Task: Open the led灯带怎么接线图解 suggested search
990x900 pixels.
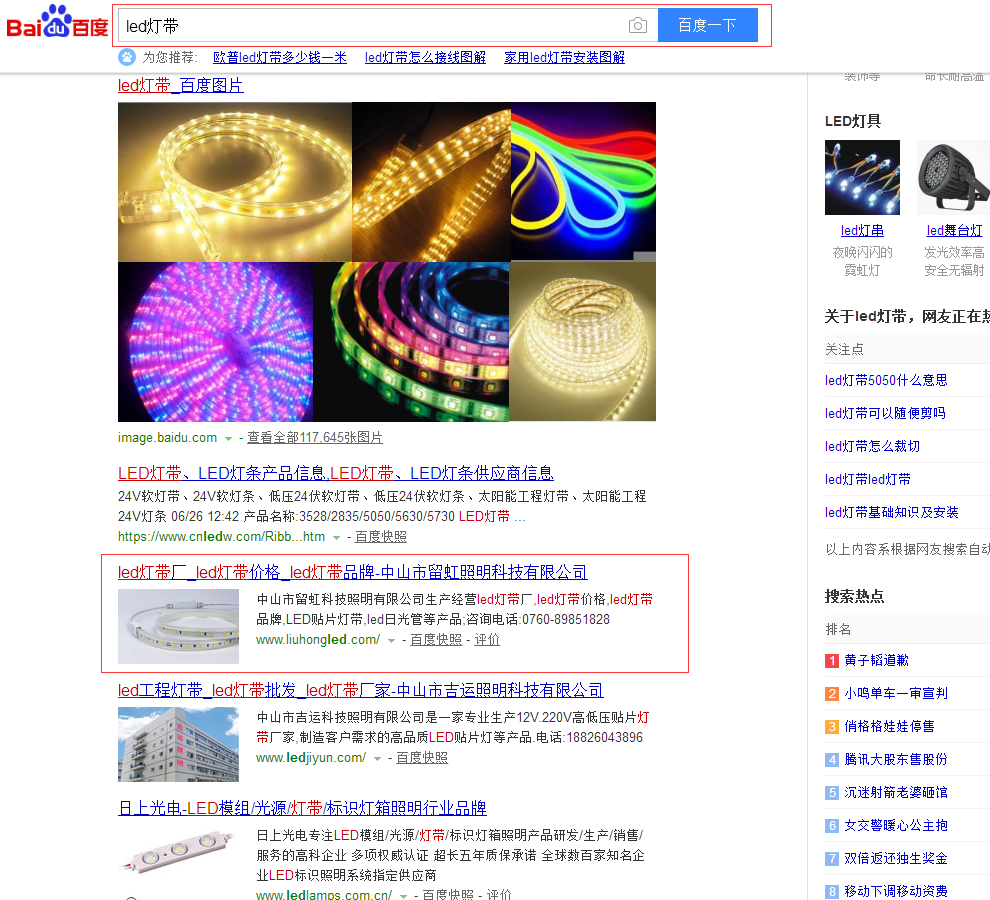Action: (x=425, y=58)
